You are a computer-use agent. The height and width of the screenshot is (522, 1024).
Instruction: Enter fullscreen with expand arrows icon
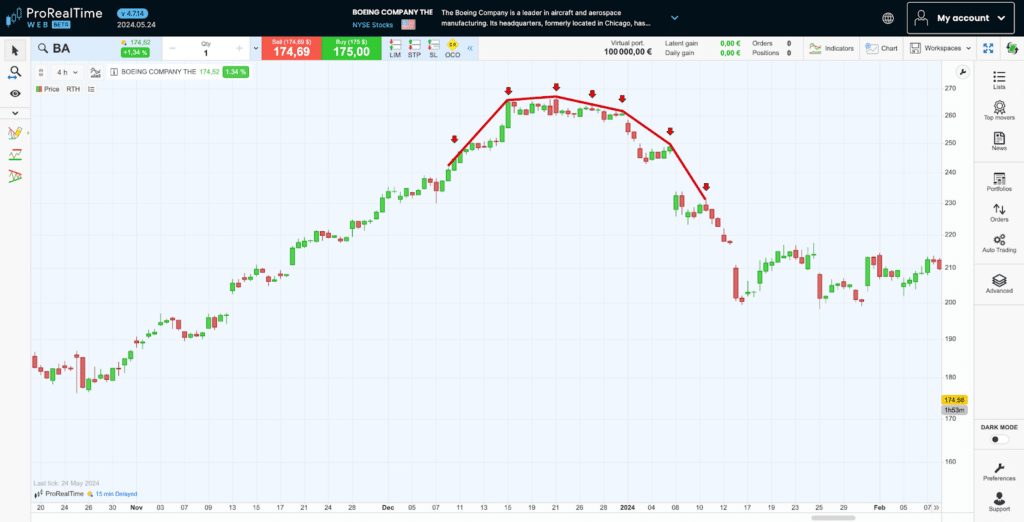tap(987, 48)
